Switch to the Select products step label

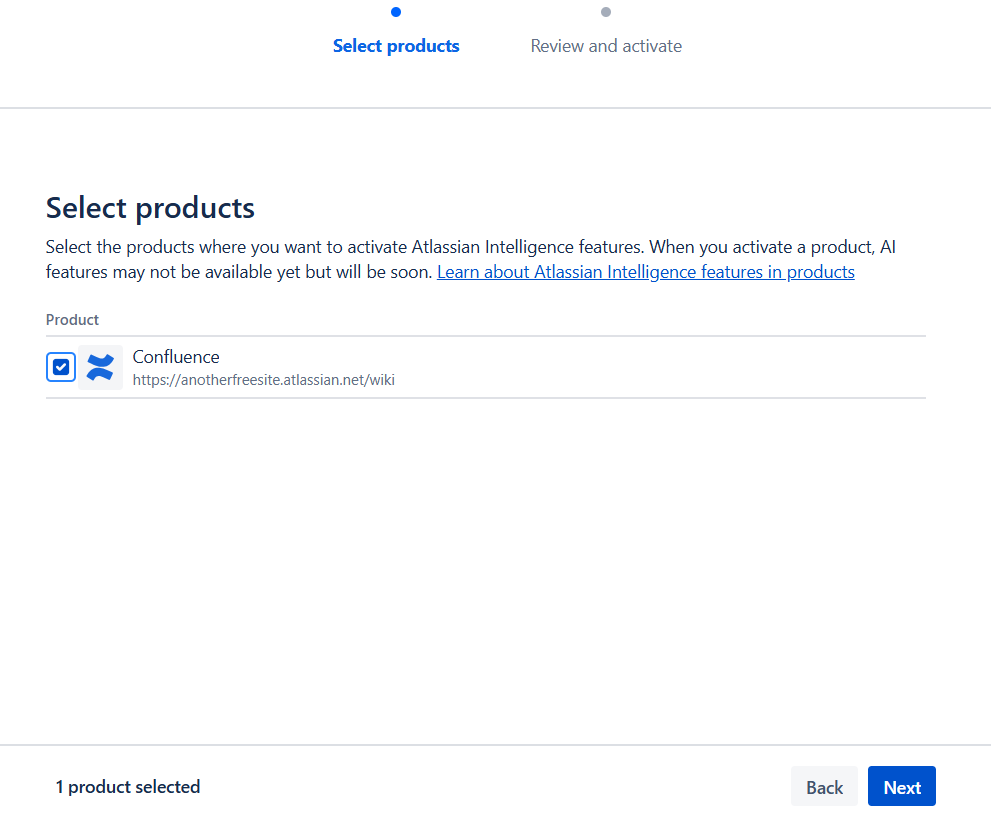click(x=396, y=46)
